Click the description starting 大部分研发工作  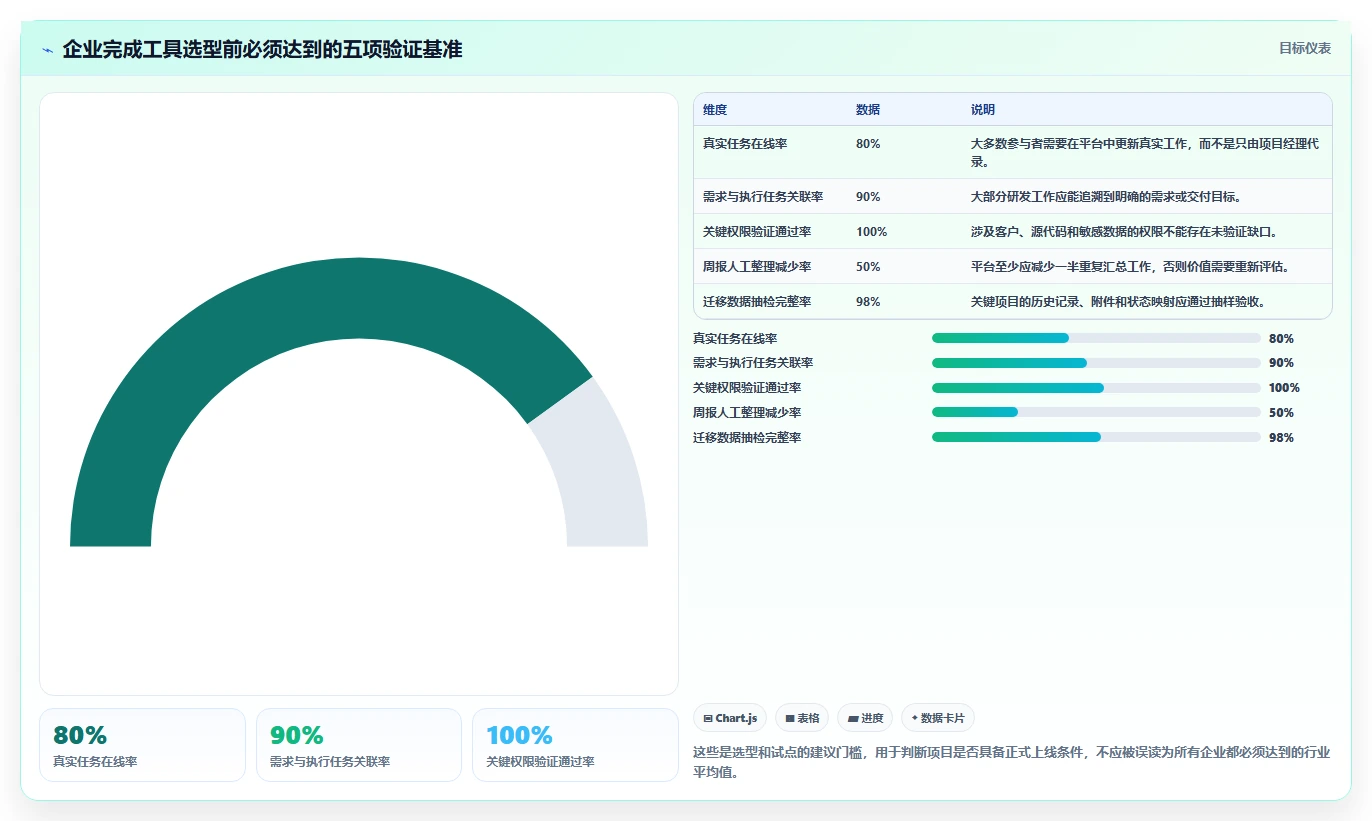click(1106, 197)
